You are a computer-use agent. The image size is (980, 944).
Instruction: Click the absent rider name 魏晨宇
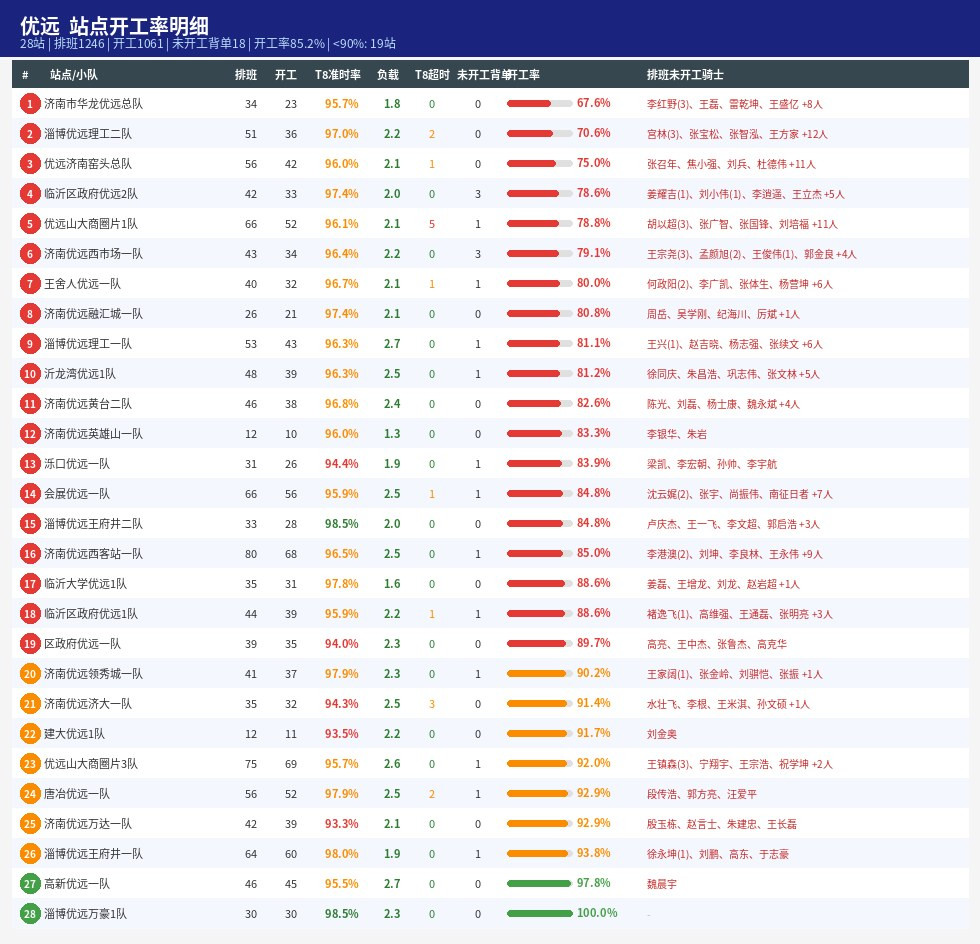tap(662, 884)
